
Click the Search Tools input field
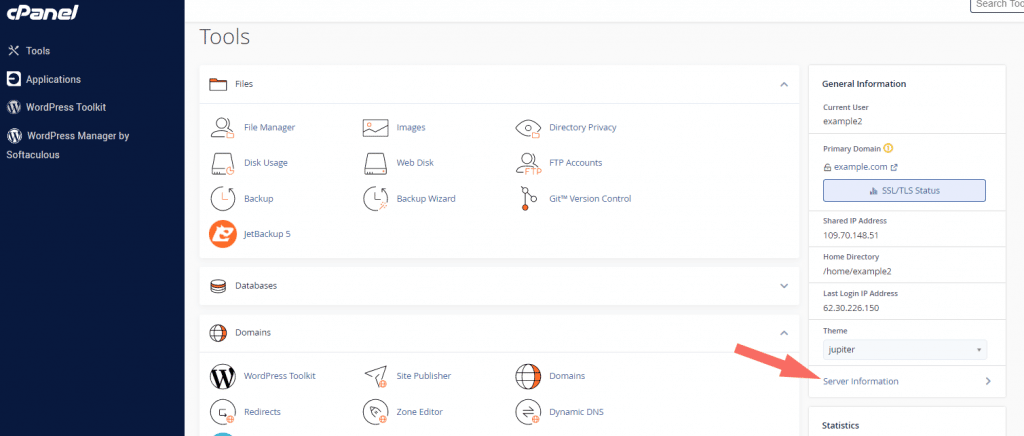(997, 5)
